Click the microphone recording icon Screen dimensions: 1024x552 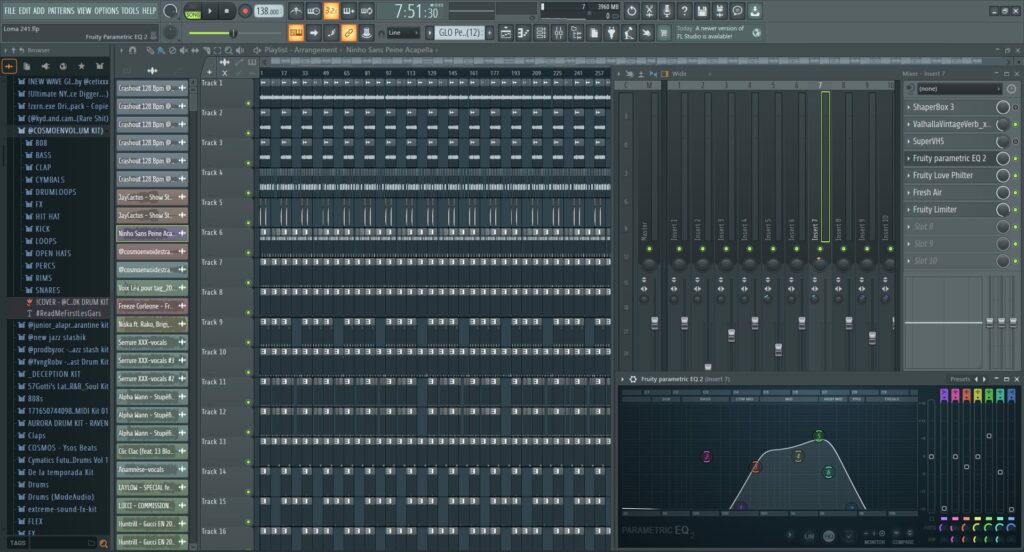coord(667,11)
